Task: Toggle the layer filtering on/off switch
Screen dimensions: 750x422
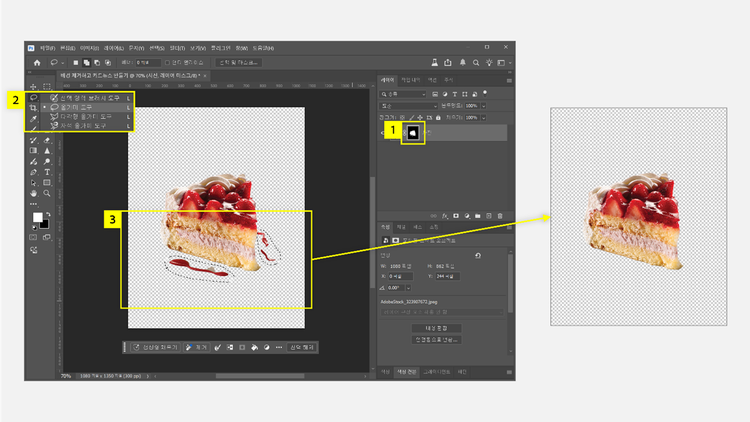Action: point(485,93)
